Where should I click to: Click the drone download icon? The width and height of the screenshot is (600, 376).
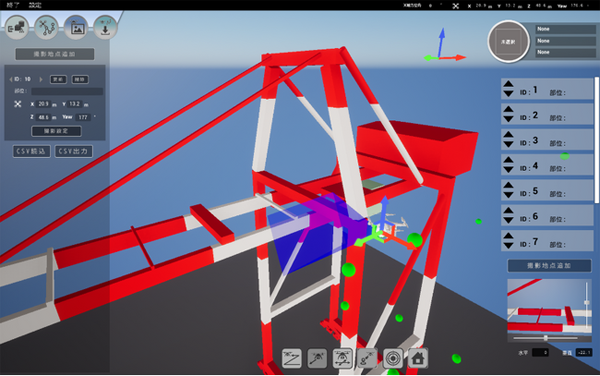(x=105, y=28)
